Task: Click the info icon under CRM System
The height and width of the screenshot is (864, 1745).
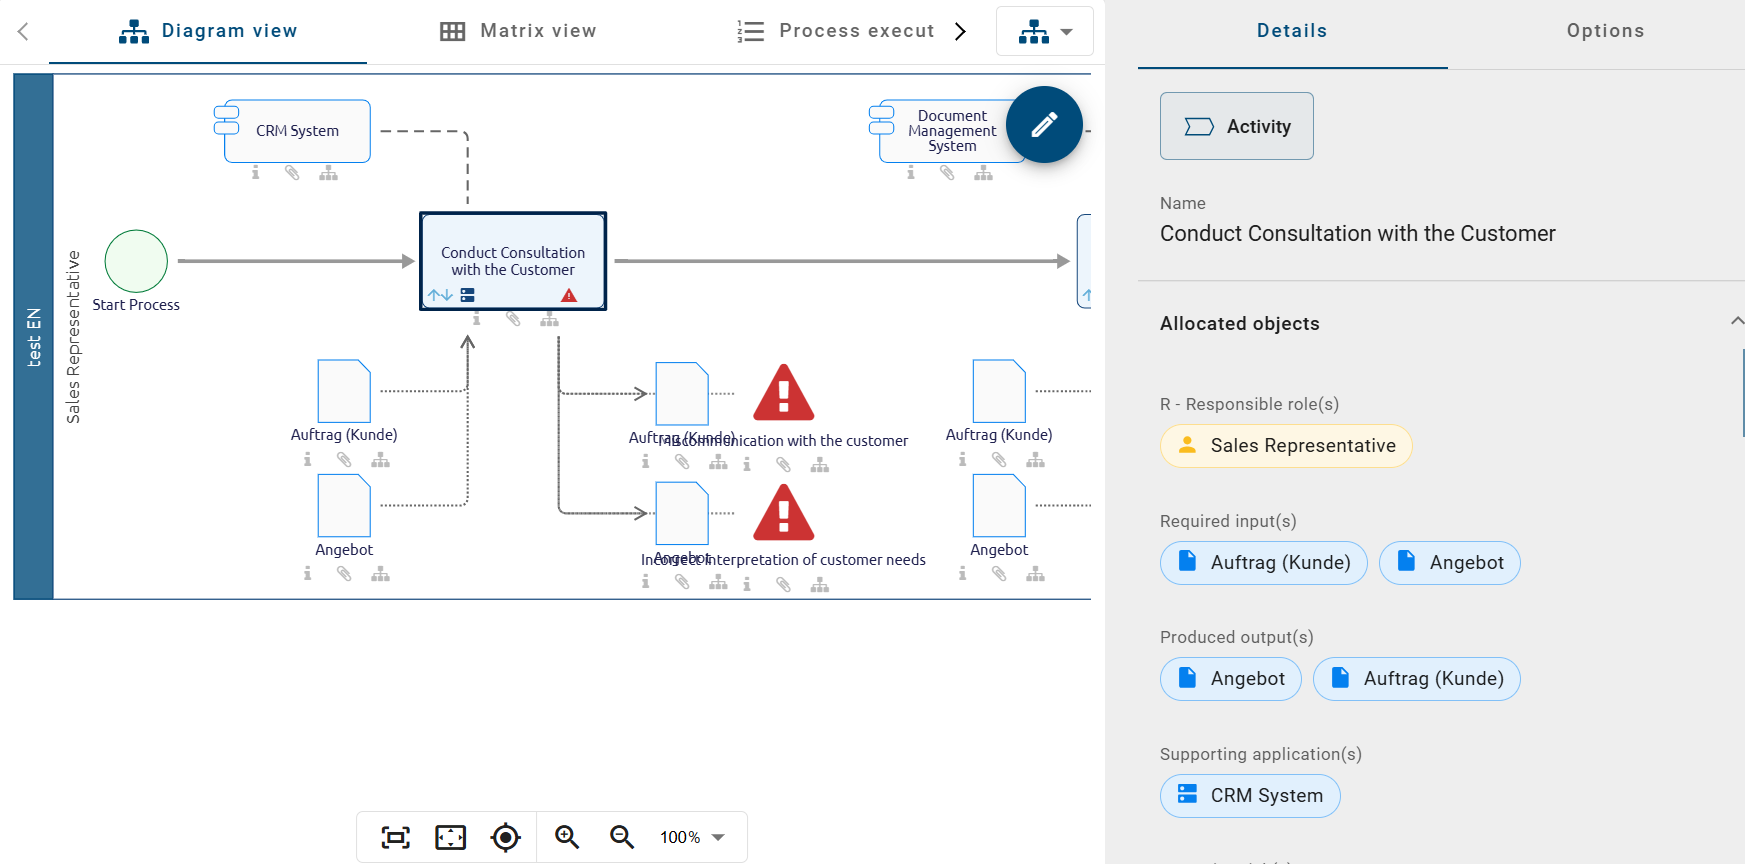Action: (256, 173)
